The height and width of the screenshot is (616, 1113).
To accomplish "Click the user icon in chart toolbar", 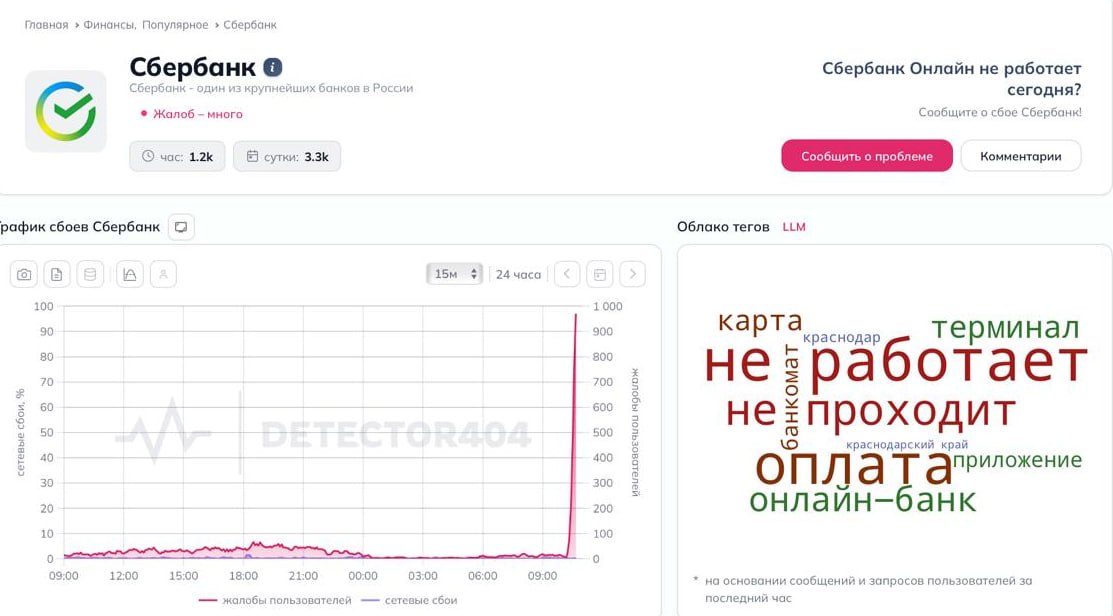I will click(x=162, y=274).
